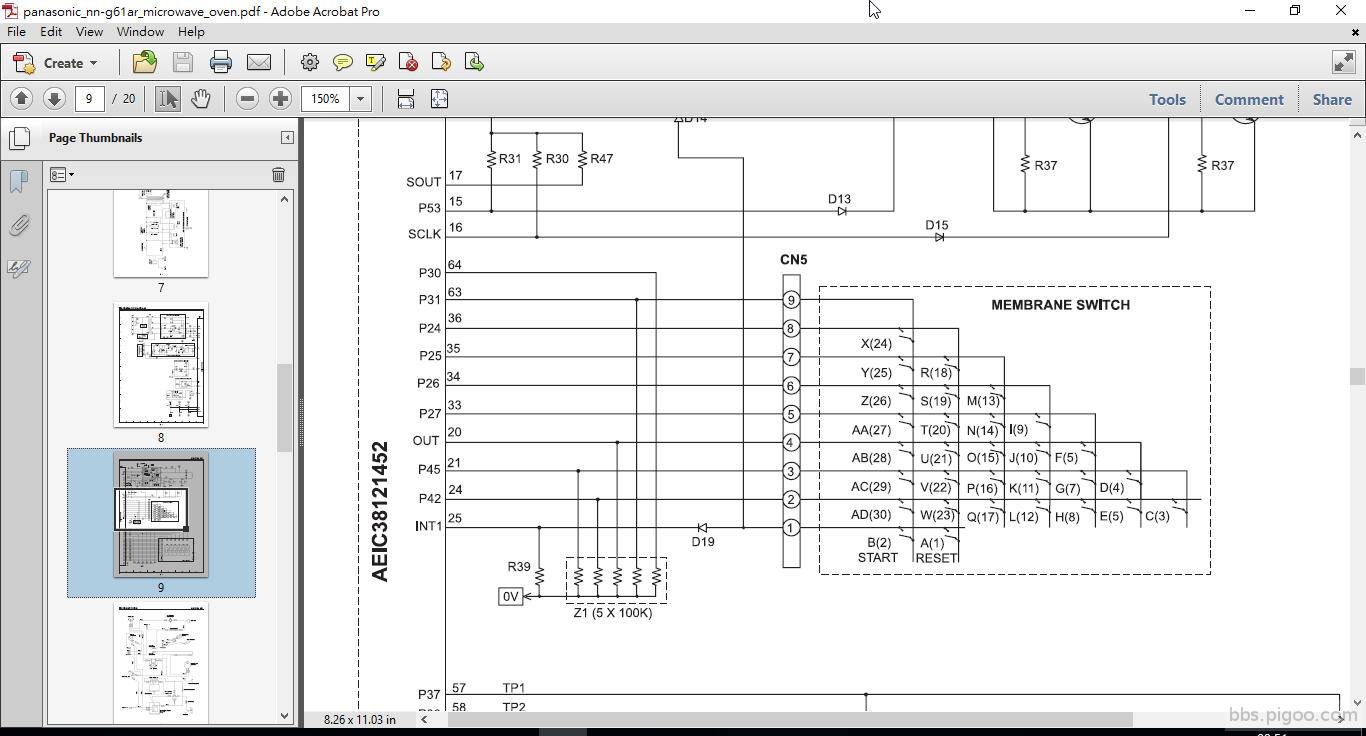Image resolution: width=1366 pixels, height=736 pixels.
Task: Open the Create dropdown arrow
Action: coord(94,63)
